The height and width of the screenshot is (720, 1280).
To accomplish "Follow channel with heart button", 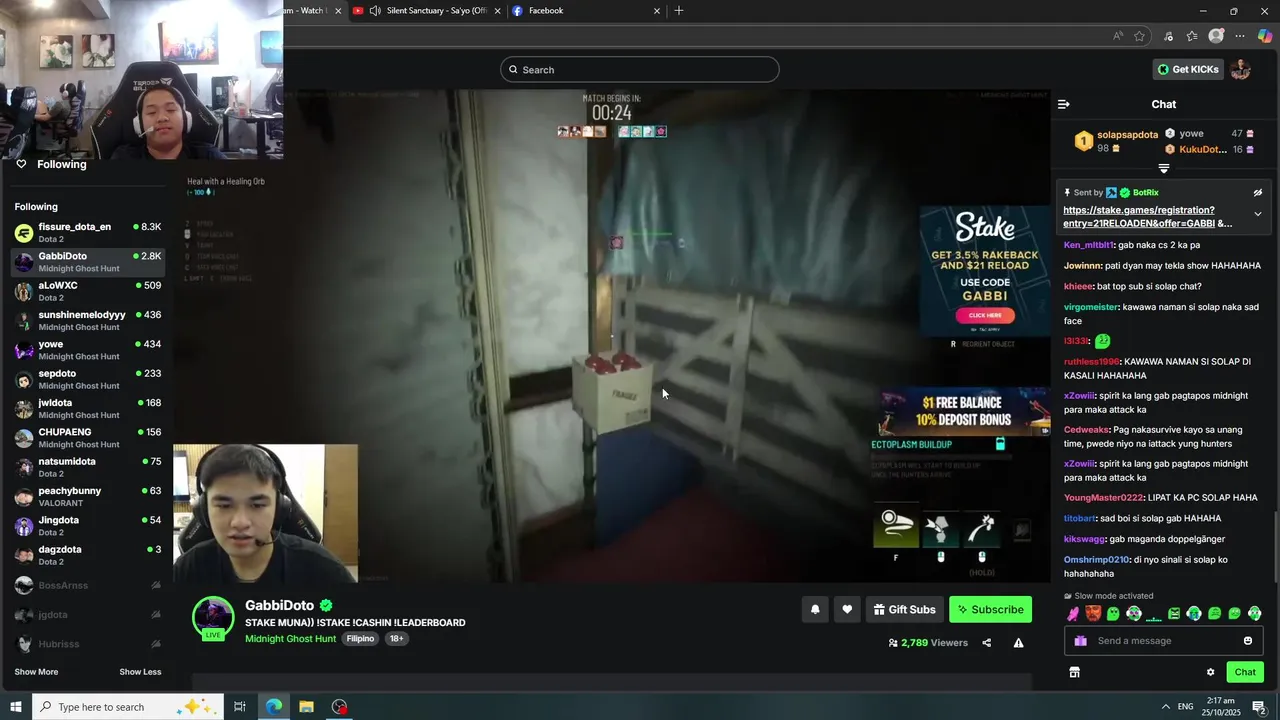I will (x=847, y=609).
